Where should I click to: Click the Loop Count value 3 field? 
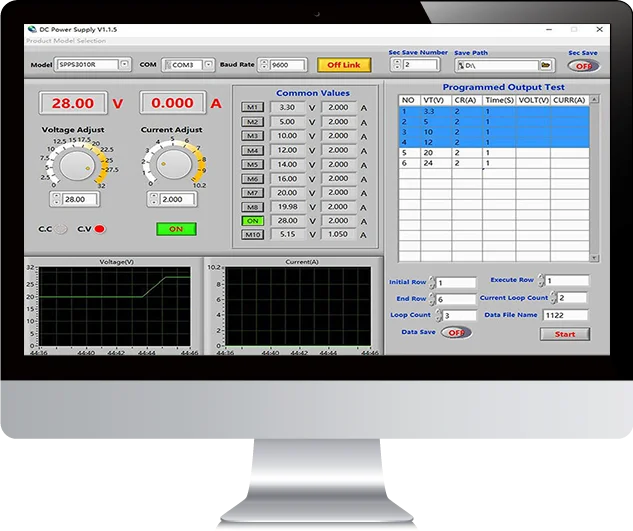coord(460,315)
